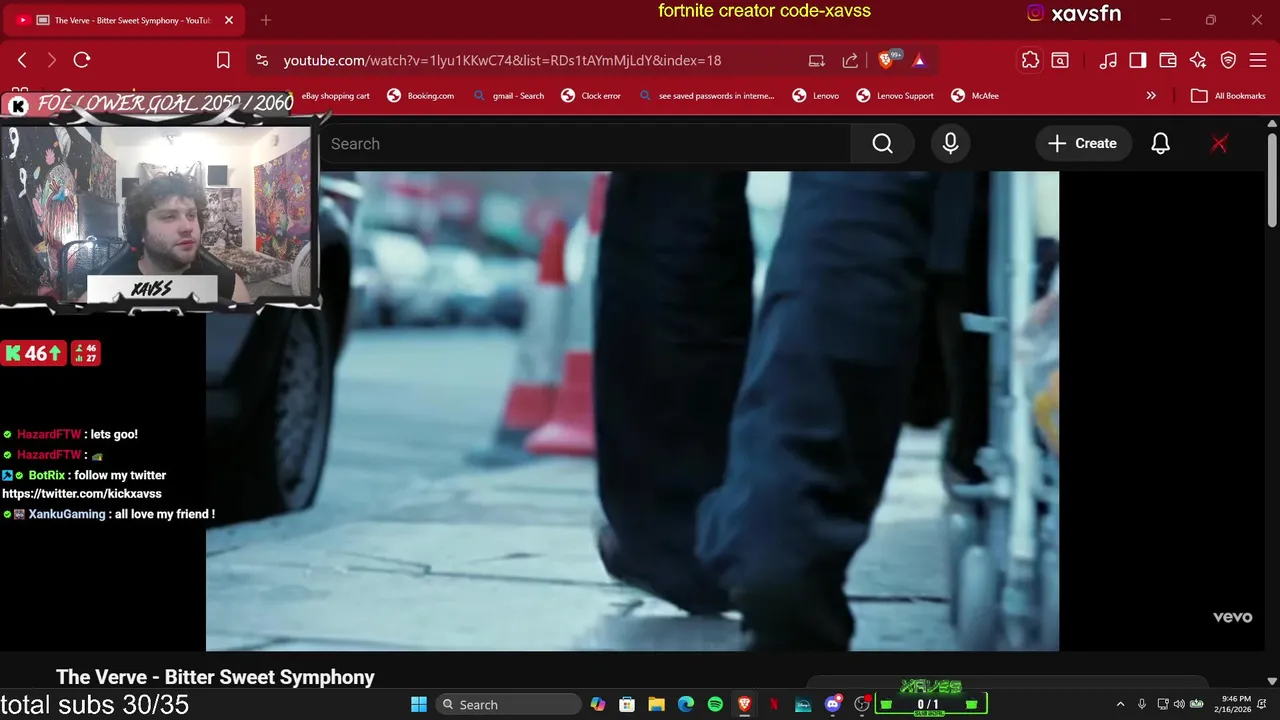Viewport: 1280px width, 720px height.
Task: Share this page via share icon
Action: (850, 60)
